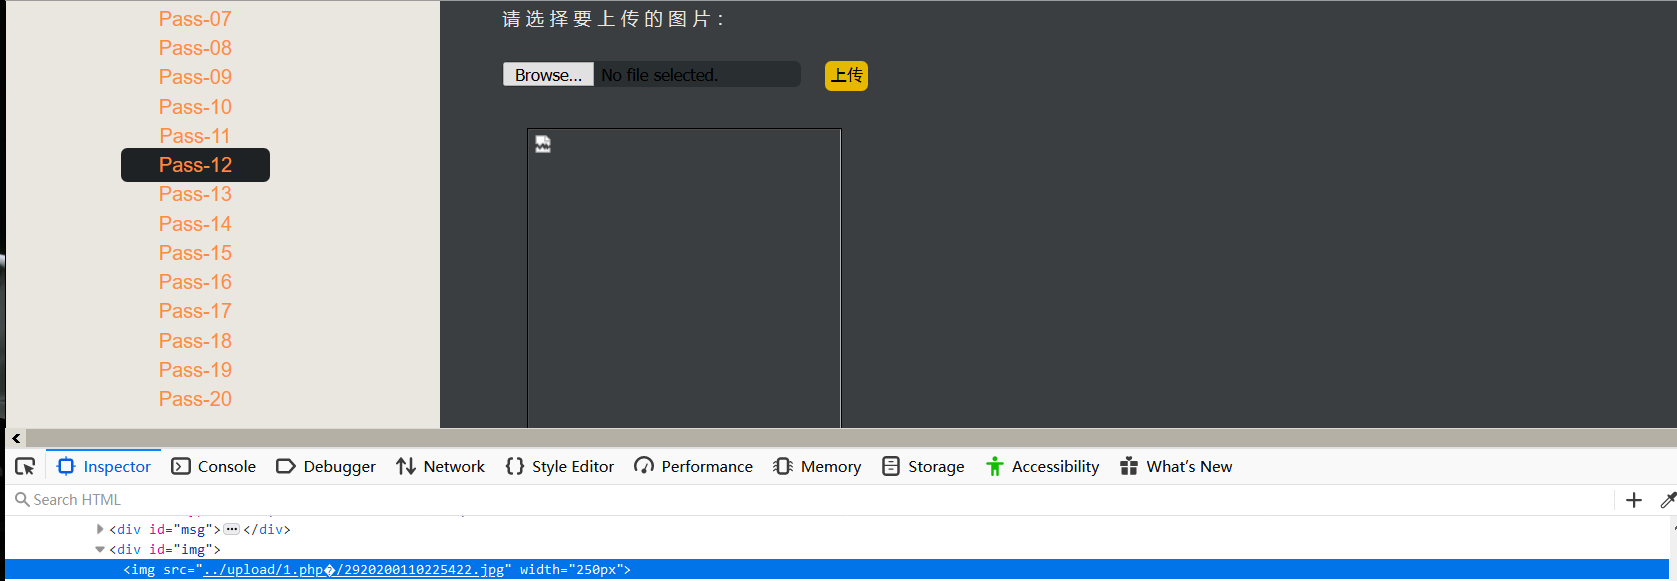Click the Browse... file button
The width and height of the screenshot is (1677, 581).
(x=548, y=75)
